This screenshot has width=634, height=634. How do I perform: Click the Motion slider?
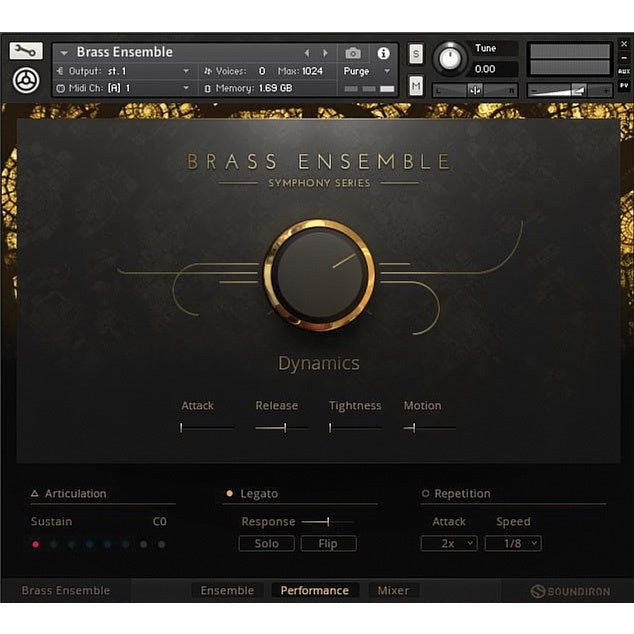coord(429,427)
